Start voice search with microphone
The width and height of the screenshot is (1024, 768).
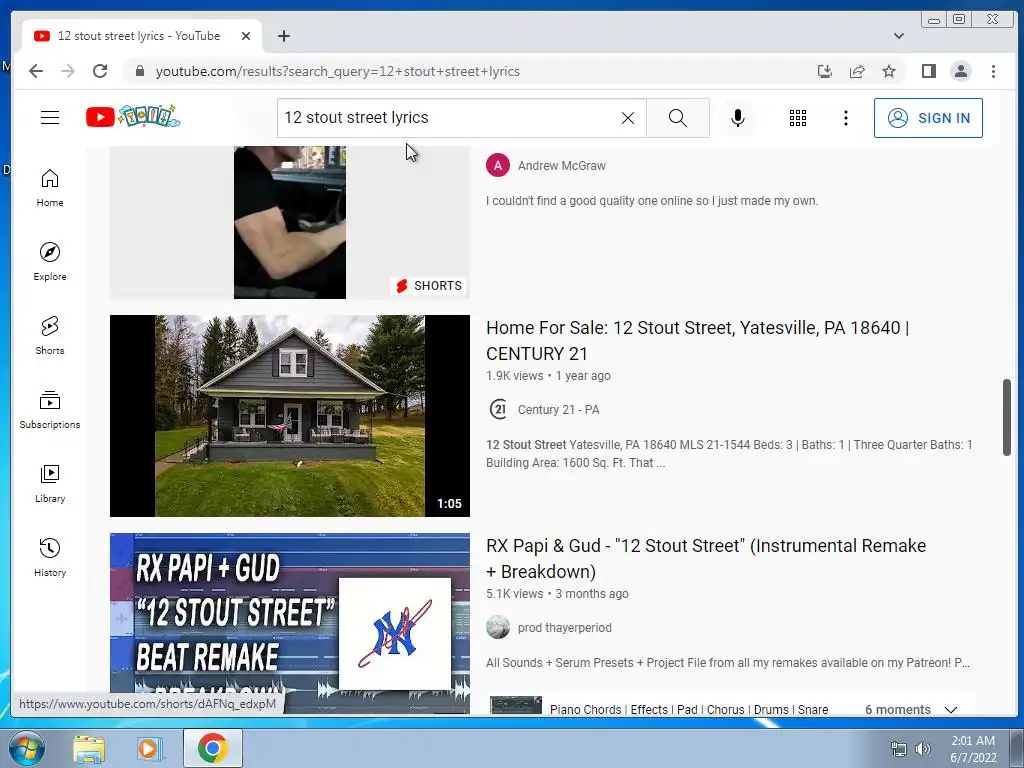pos(738,118)
